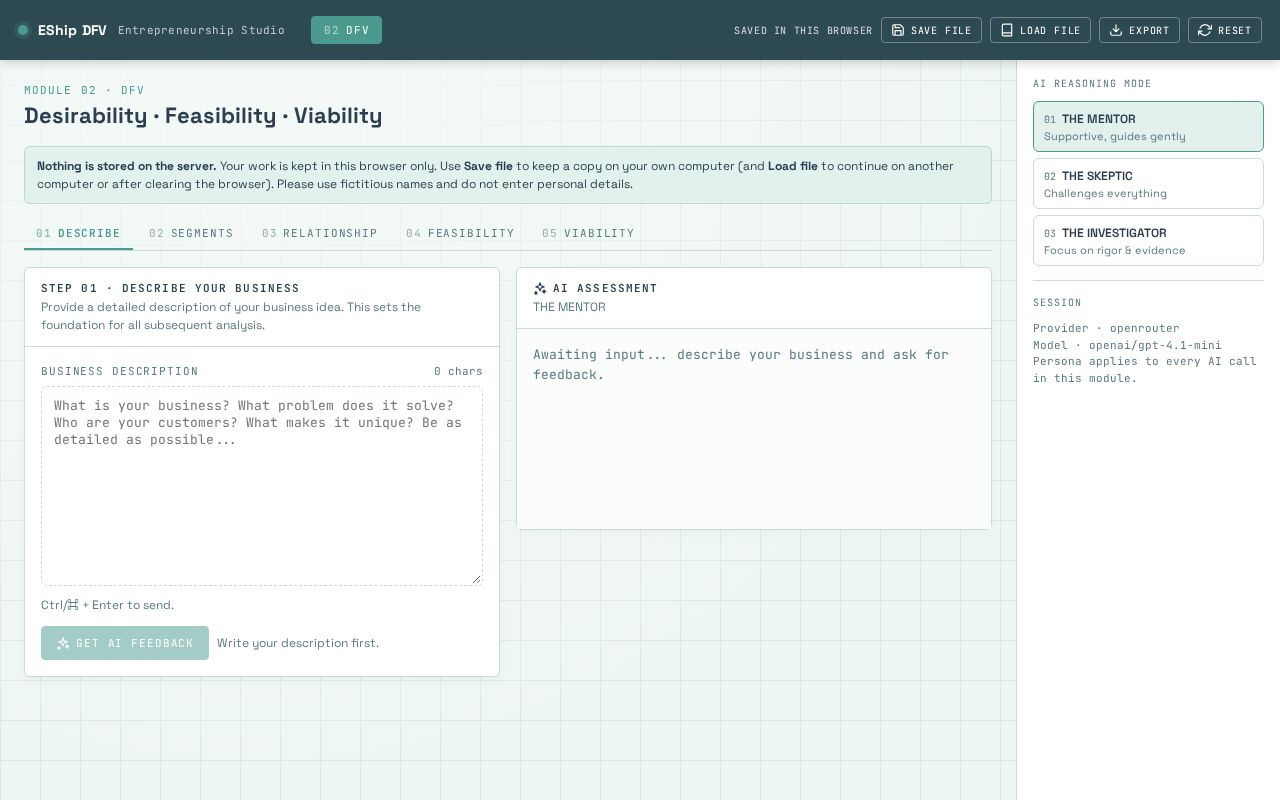The image size is (1280, 800).
Task: Open the 03 Relationship tab
Action: pyautogui.click(x=320, y=233)
